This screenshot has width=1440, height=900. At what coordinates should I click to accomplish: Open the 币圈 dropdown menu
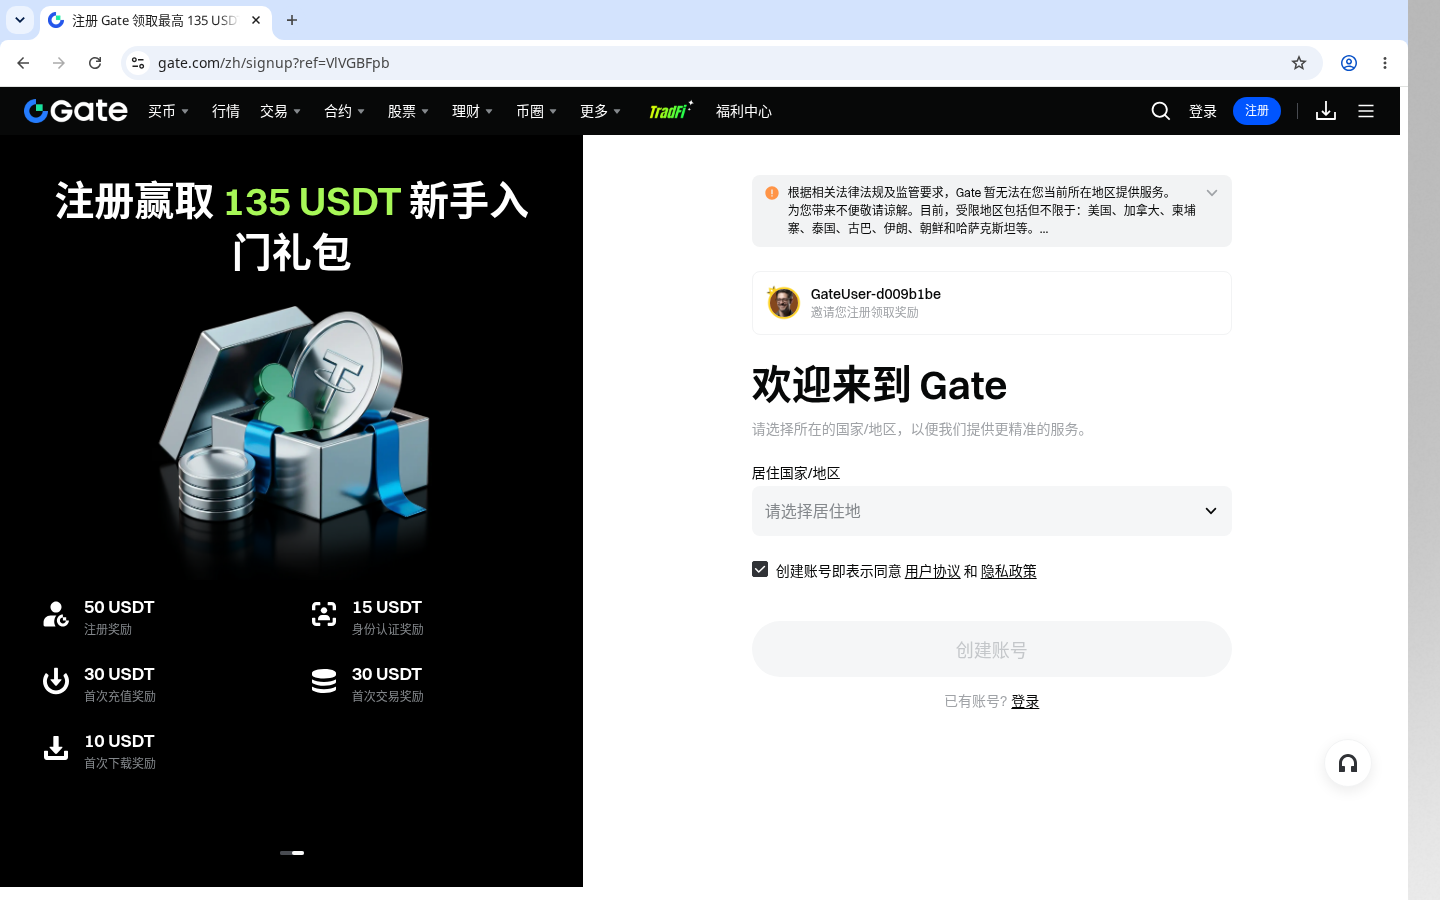(536, 111)
